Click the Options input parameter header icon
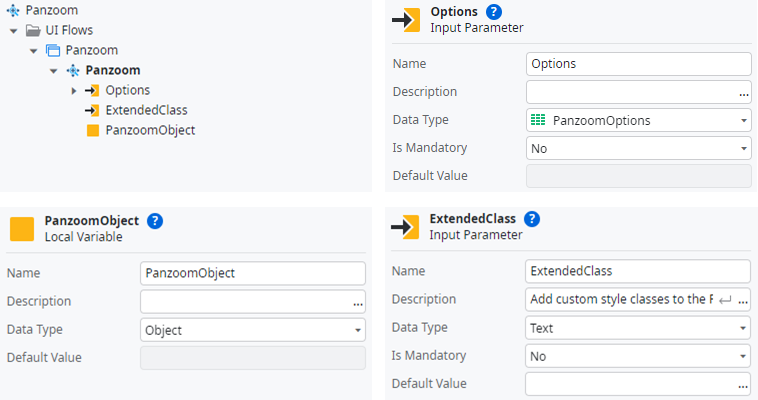The image size is (758, 400). [405, 20]
